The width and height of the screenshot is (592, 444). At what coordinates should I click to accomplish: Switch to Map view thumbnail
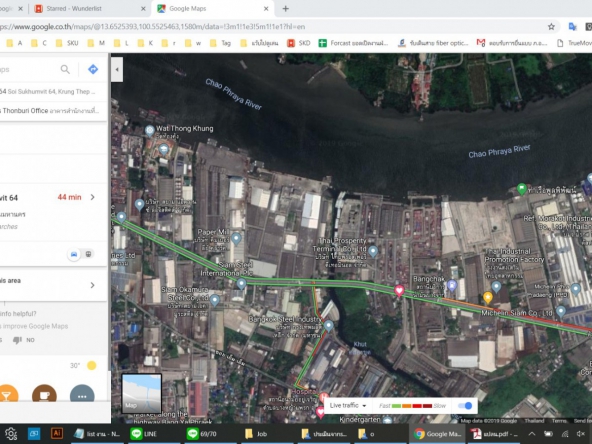click(x=142, y=393)
